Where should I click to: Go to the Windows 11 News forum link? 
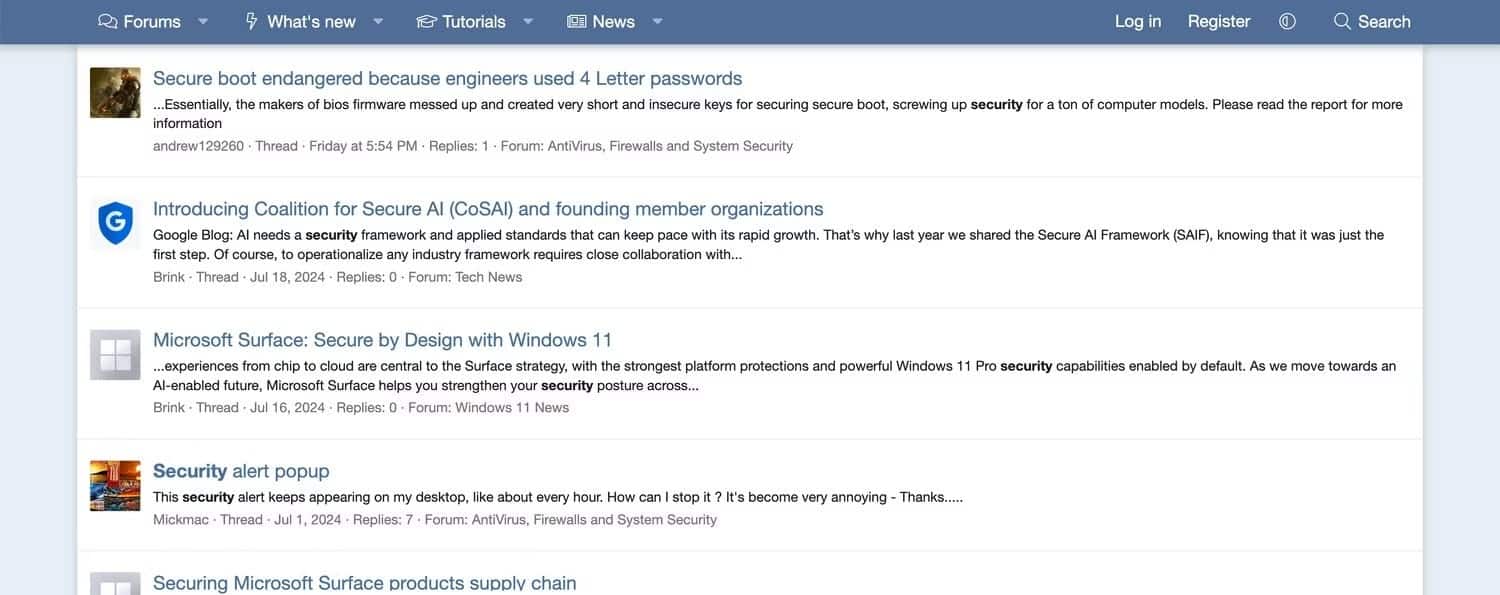512,408
